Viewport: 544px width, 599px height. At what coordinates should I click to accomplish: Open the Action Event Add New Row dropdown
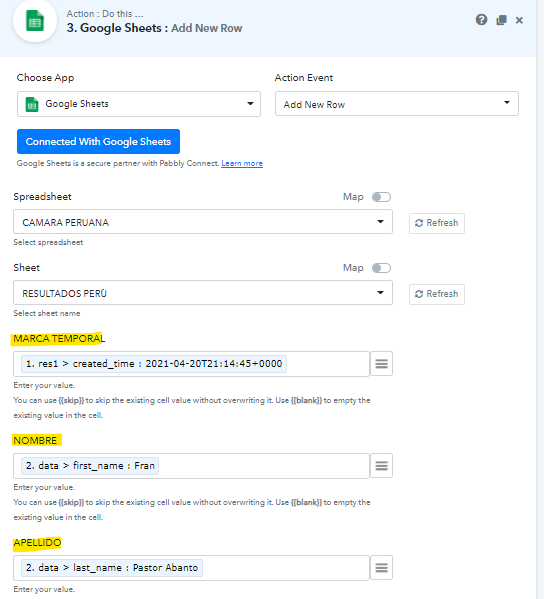click(x=397, y=104)
